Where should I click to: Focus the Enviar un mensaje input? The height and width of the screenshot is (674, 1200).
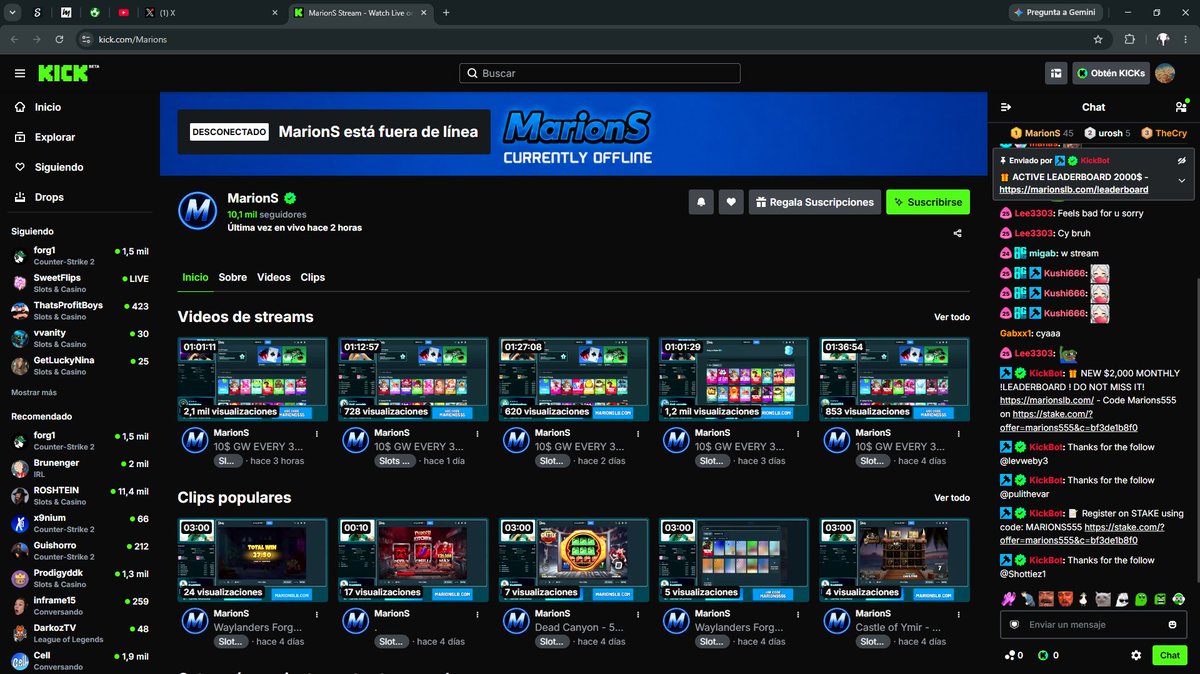coord(1093,625)
